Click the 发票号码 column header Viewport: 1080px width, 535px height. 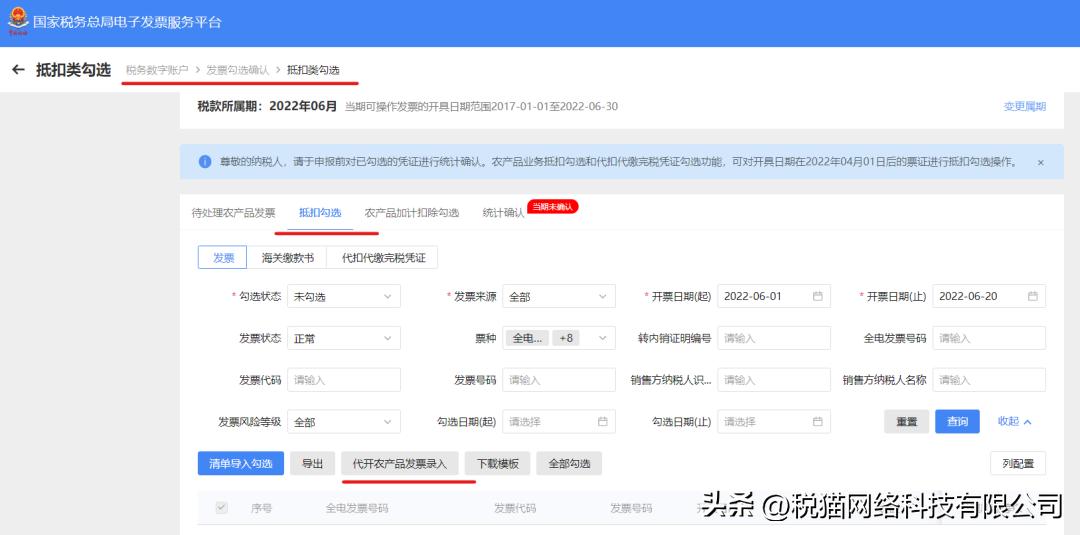tap(631, 508)
